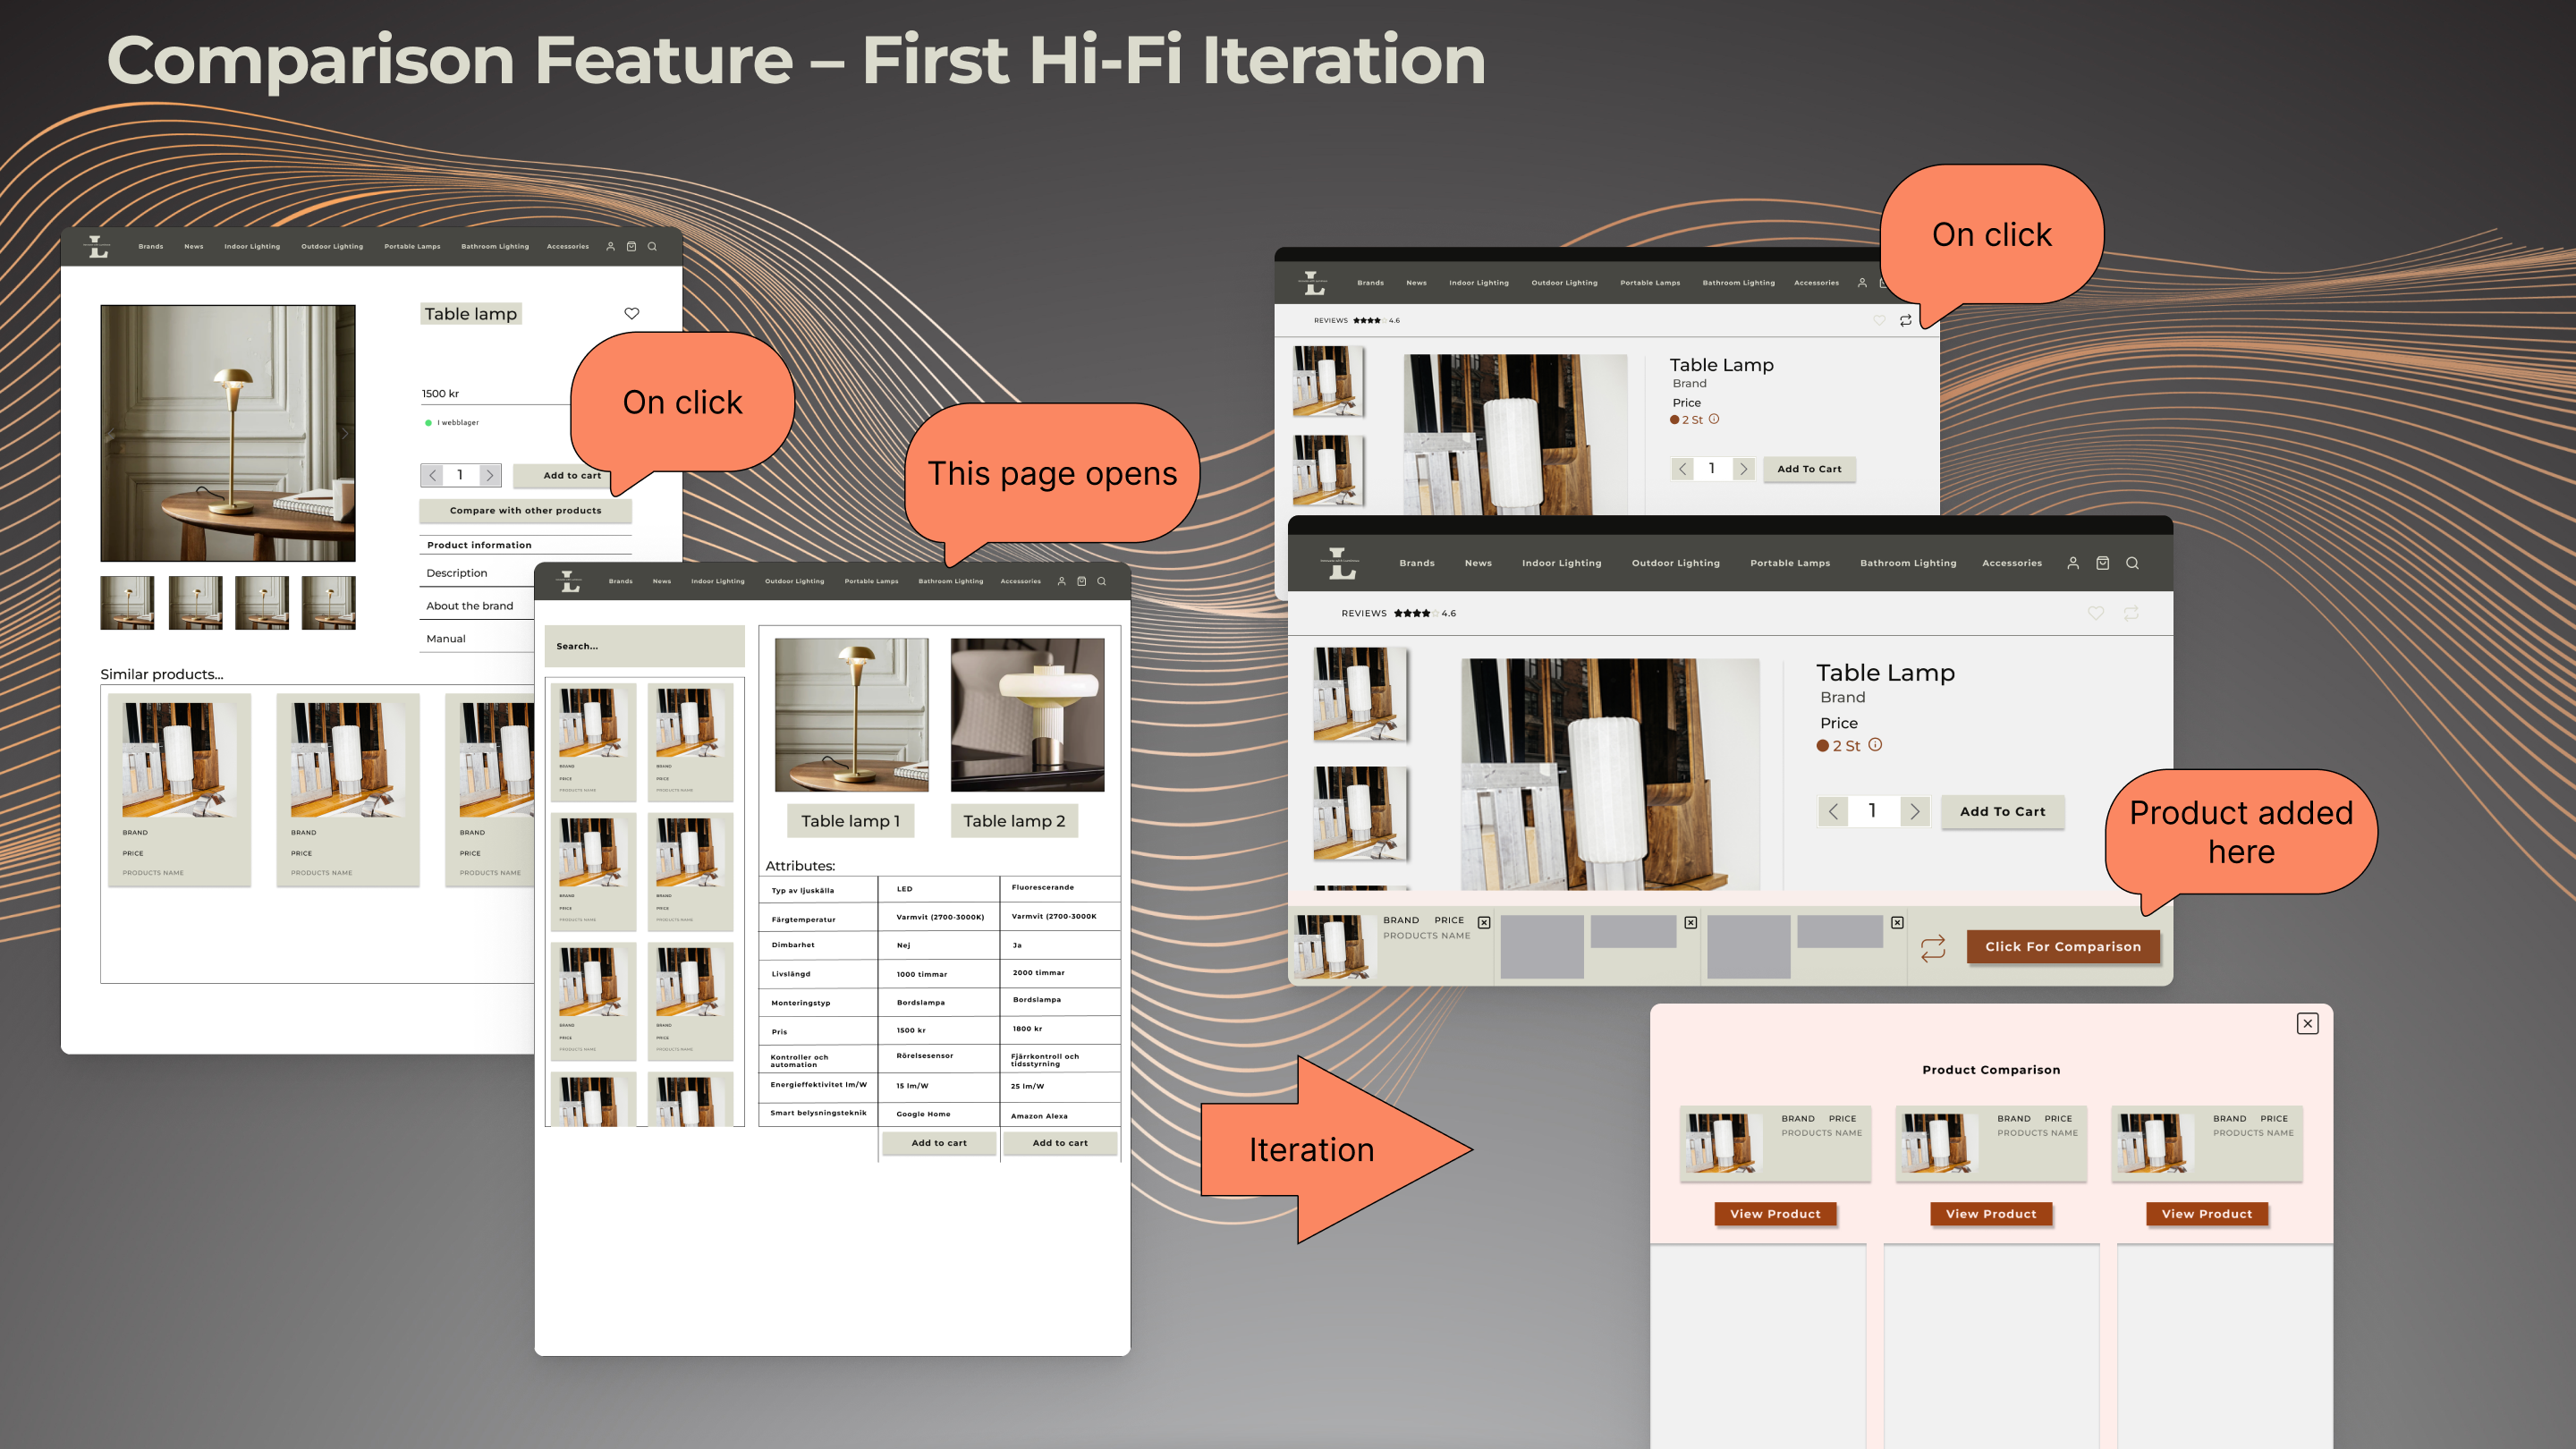Open Portable Lamps in largest page navbar
Viewport: 2576px width, 1449px height.
coord(1789,563)
